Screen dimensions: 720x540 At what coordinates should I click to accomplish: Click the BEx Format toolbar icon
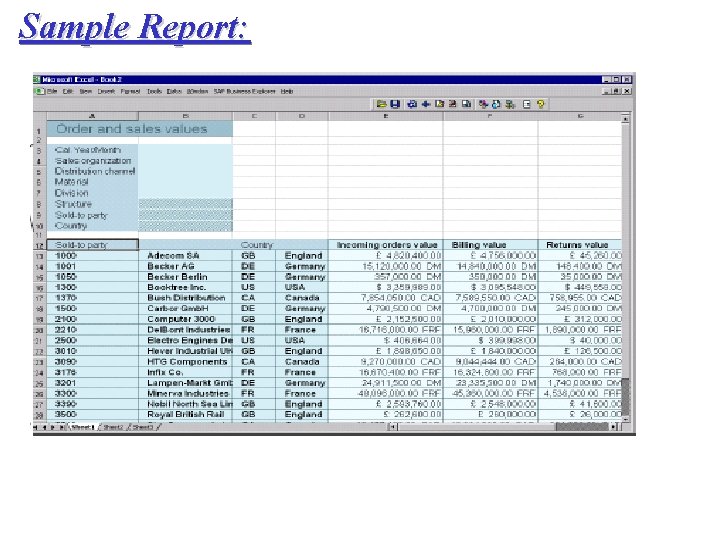[483, 104]
